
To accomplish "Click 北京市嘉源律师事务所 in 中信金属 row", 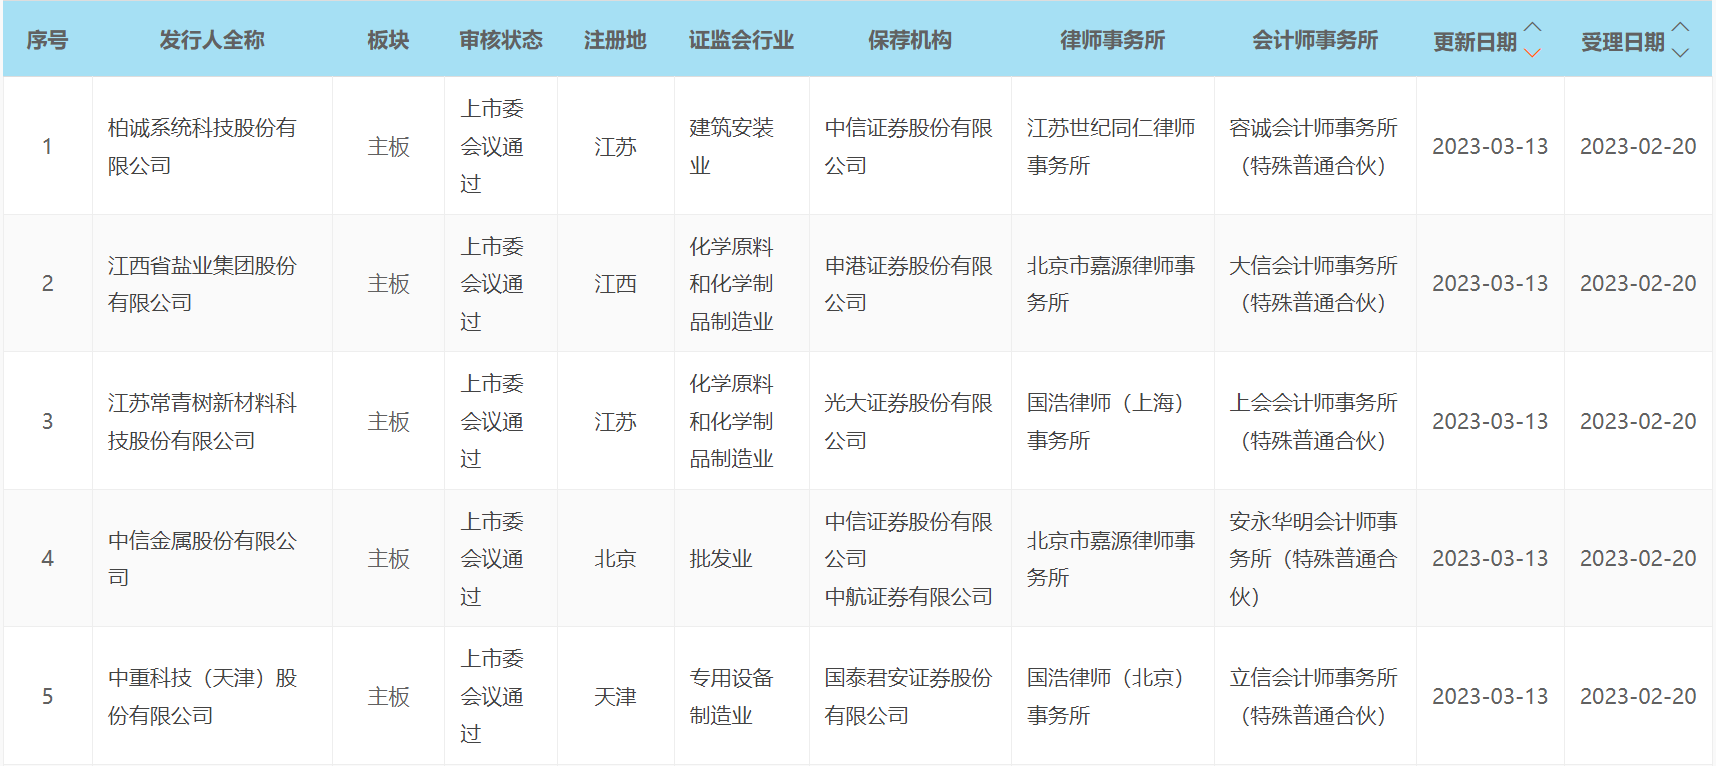I will [x=1111, y=559].
